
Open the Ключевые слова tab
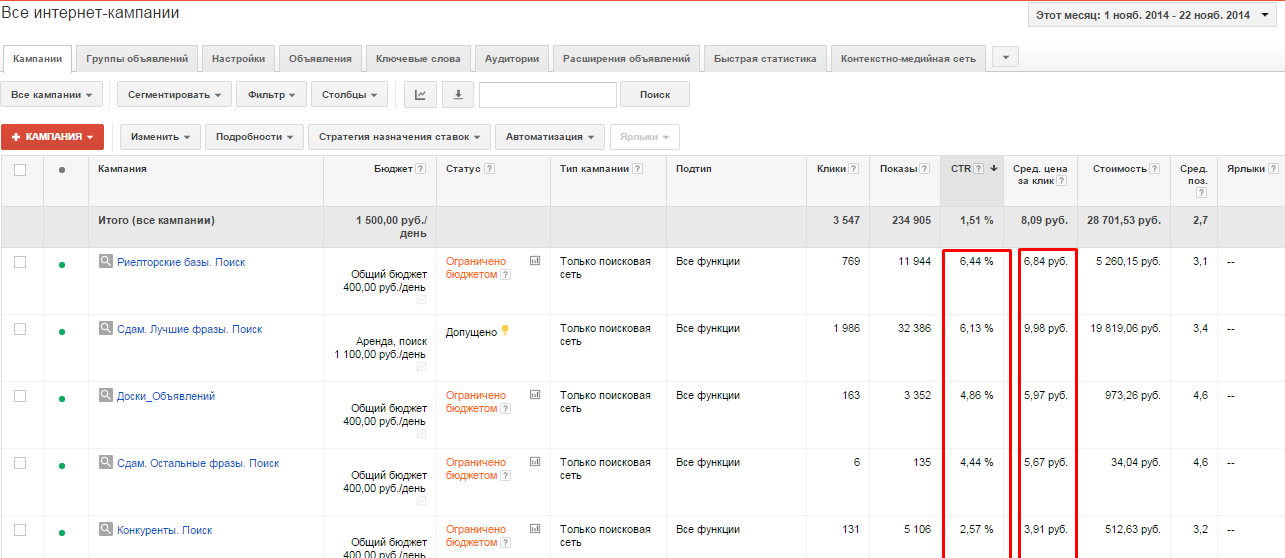[x=418, y=59]
